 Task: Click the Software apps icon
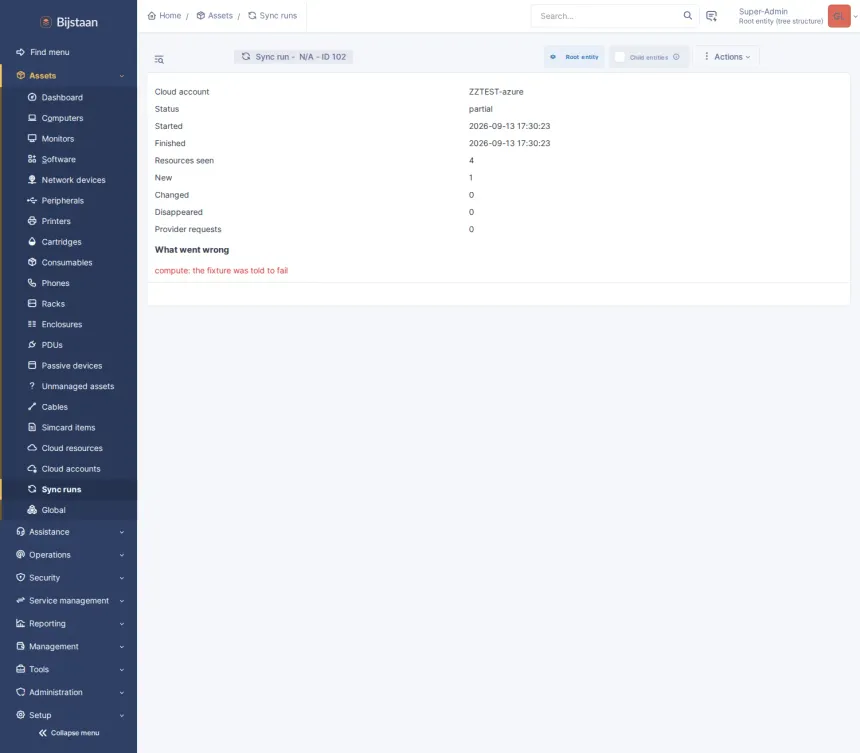coord(32,159)
